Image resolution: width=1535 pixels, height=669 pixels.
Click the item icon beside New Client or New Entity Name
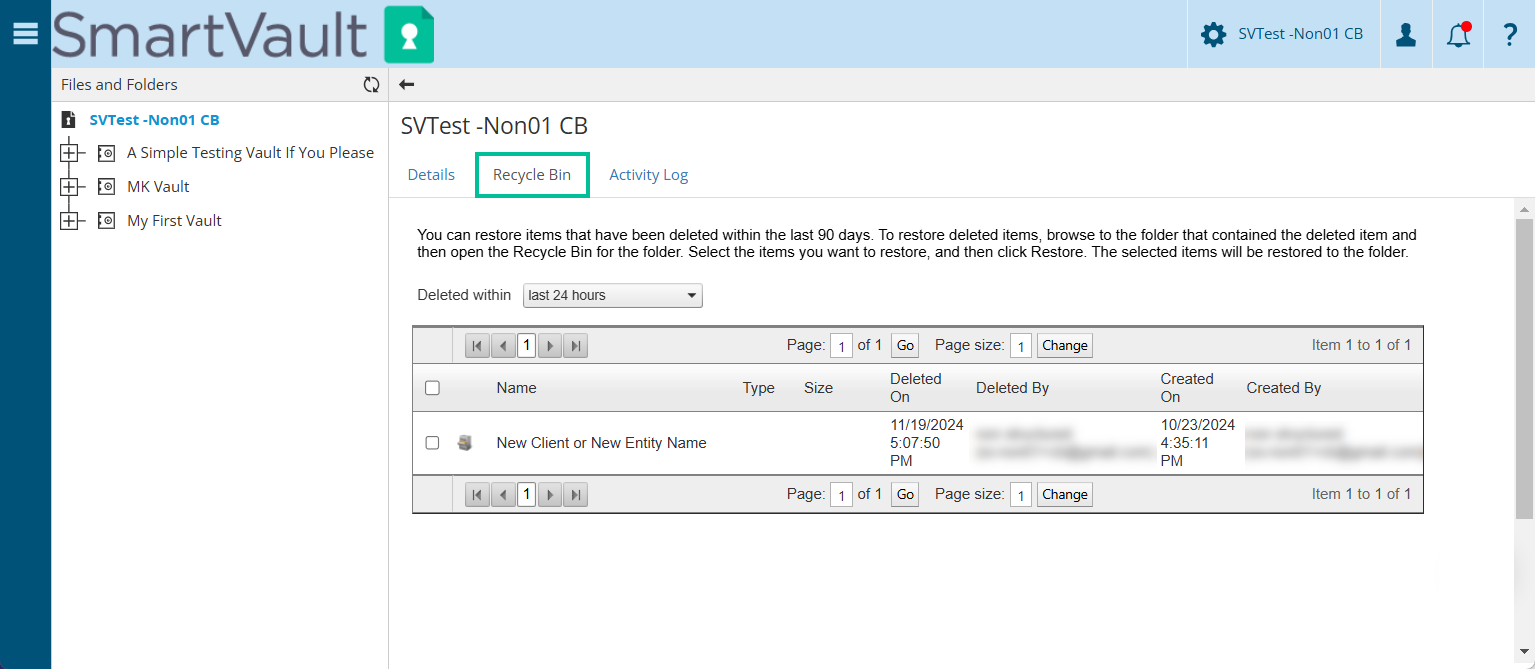465,443
